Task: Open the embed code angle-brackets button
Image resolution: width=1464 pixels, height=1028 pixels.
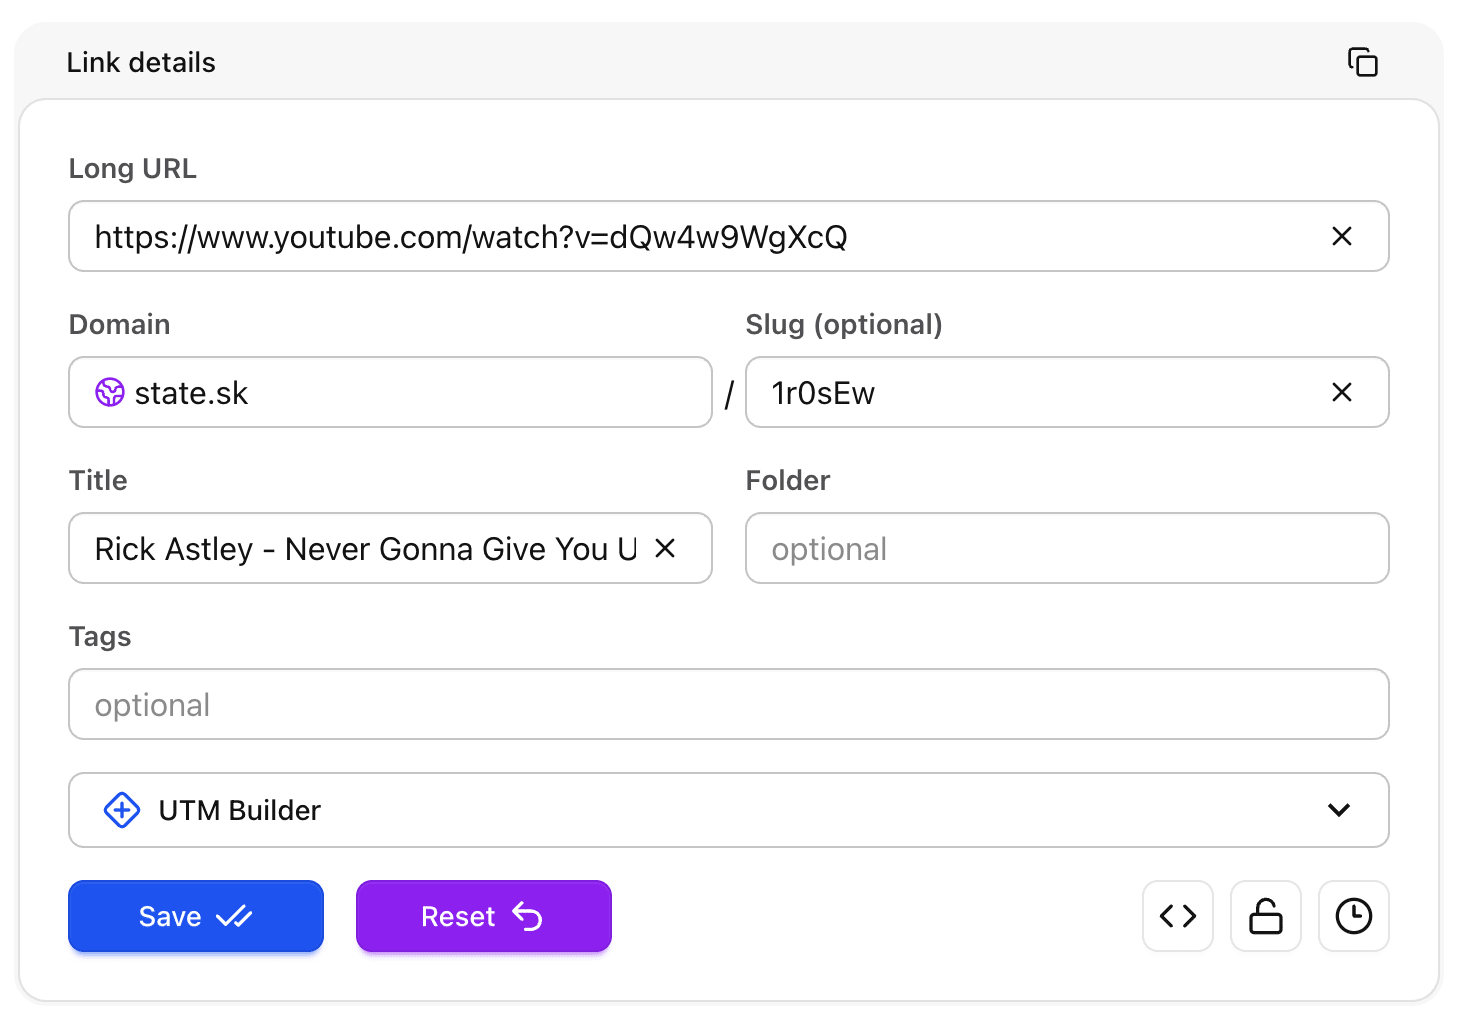Action: pyautogui.click(x=1178, y=916)
